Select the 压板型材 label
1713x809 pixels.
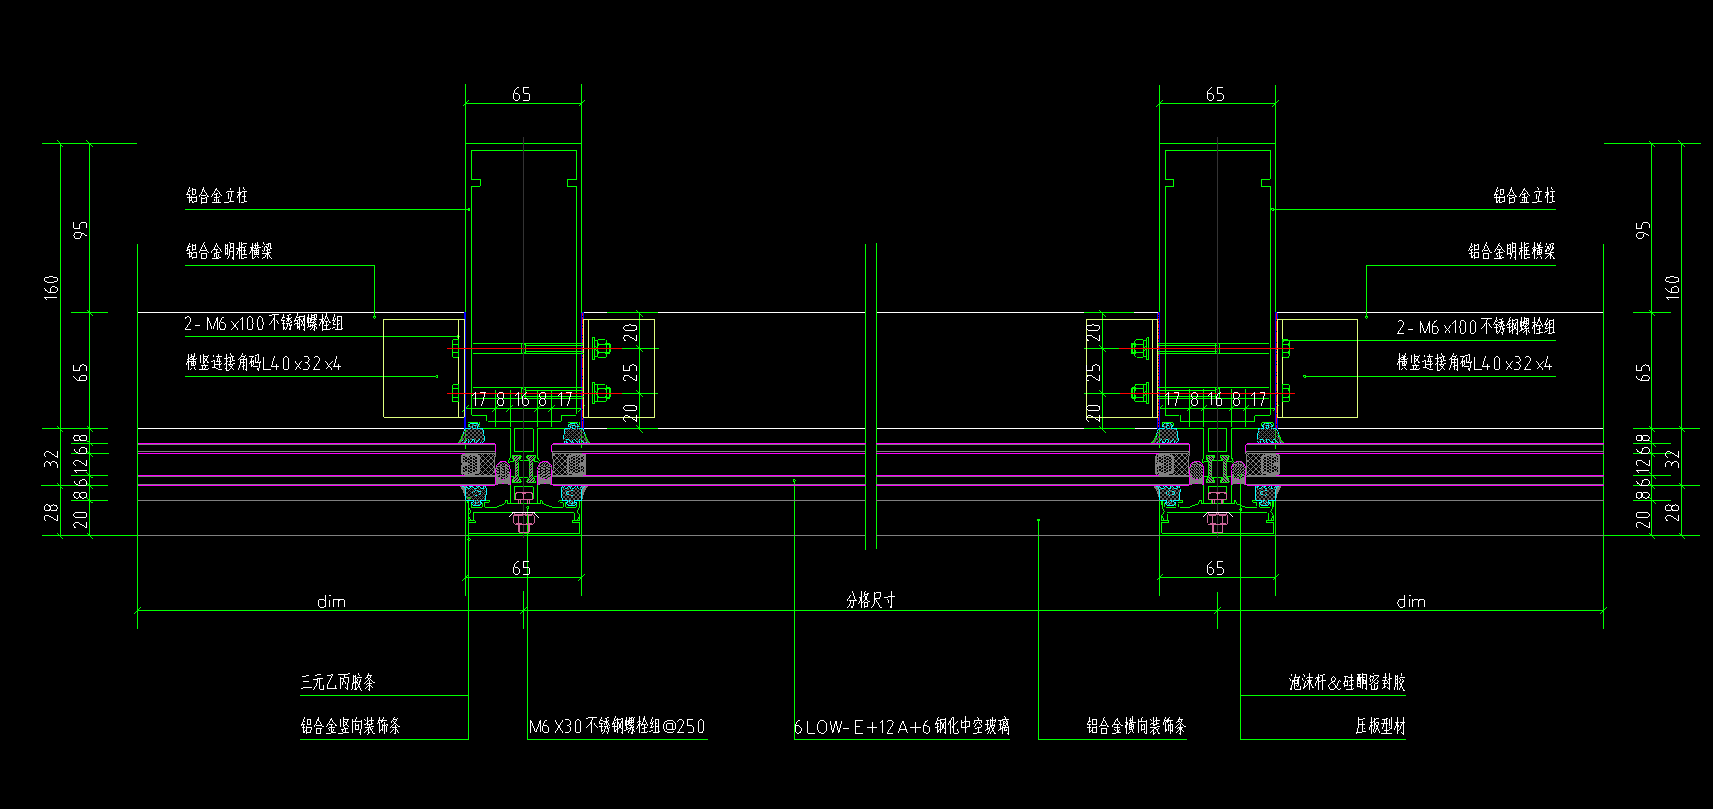pyautogui.click(x=1380, y=726)
